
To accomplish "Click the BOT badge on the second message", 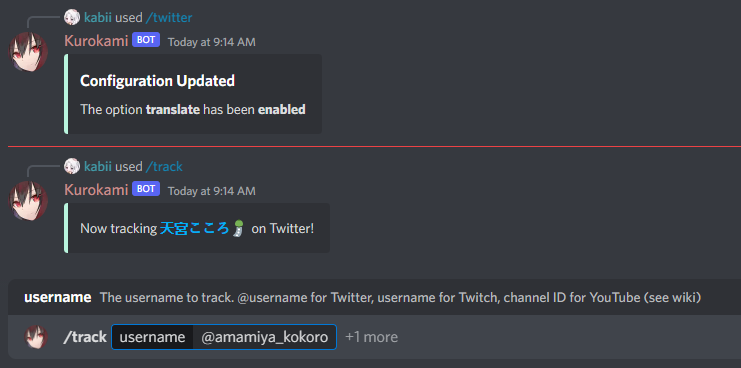I will tap(146, 189).
